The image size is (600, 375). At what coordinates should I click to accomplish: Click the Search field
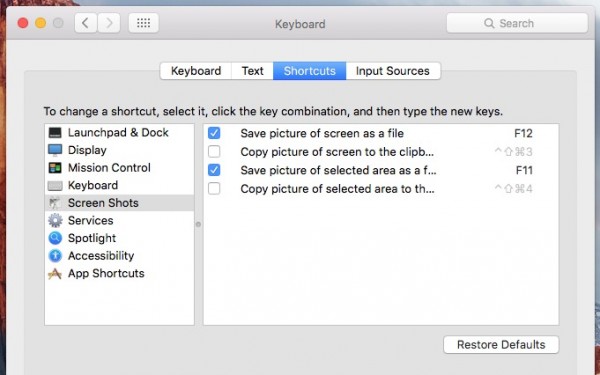517,23
